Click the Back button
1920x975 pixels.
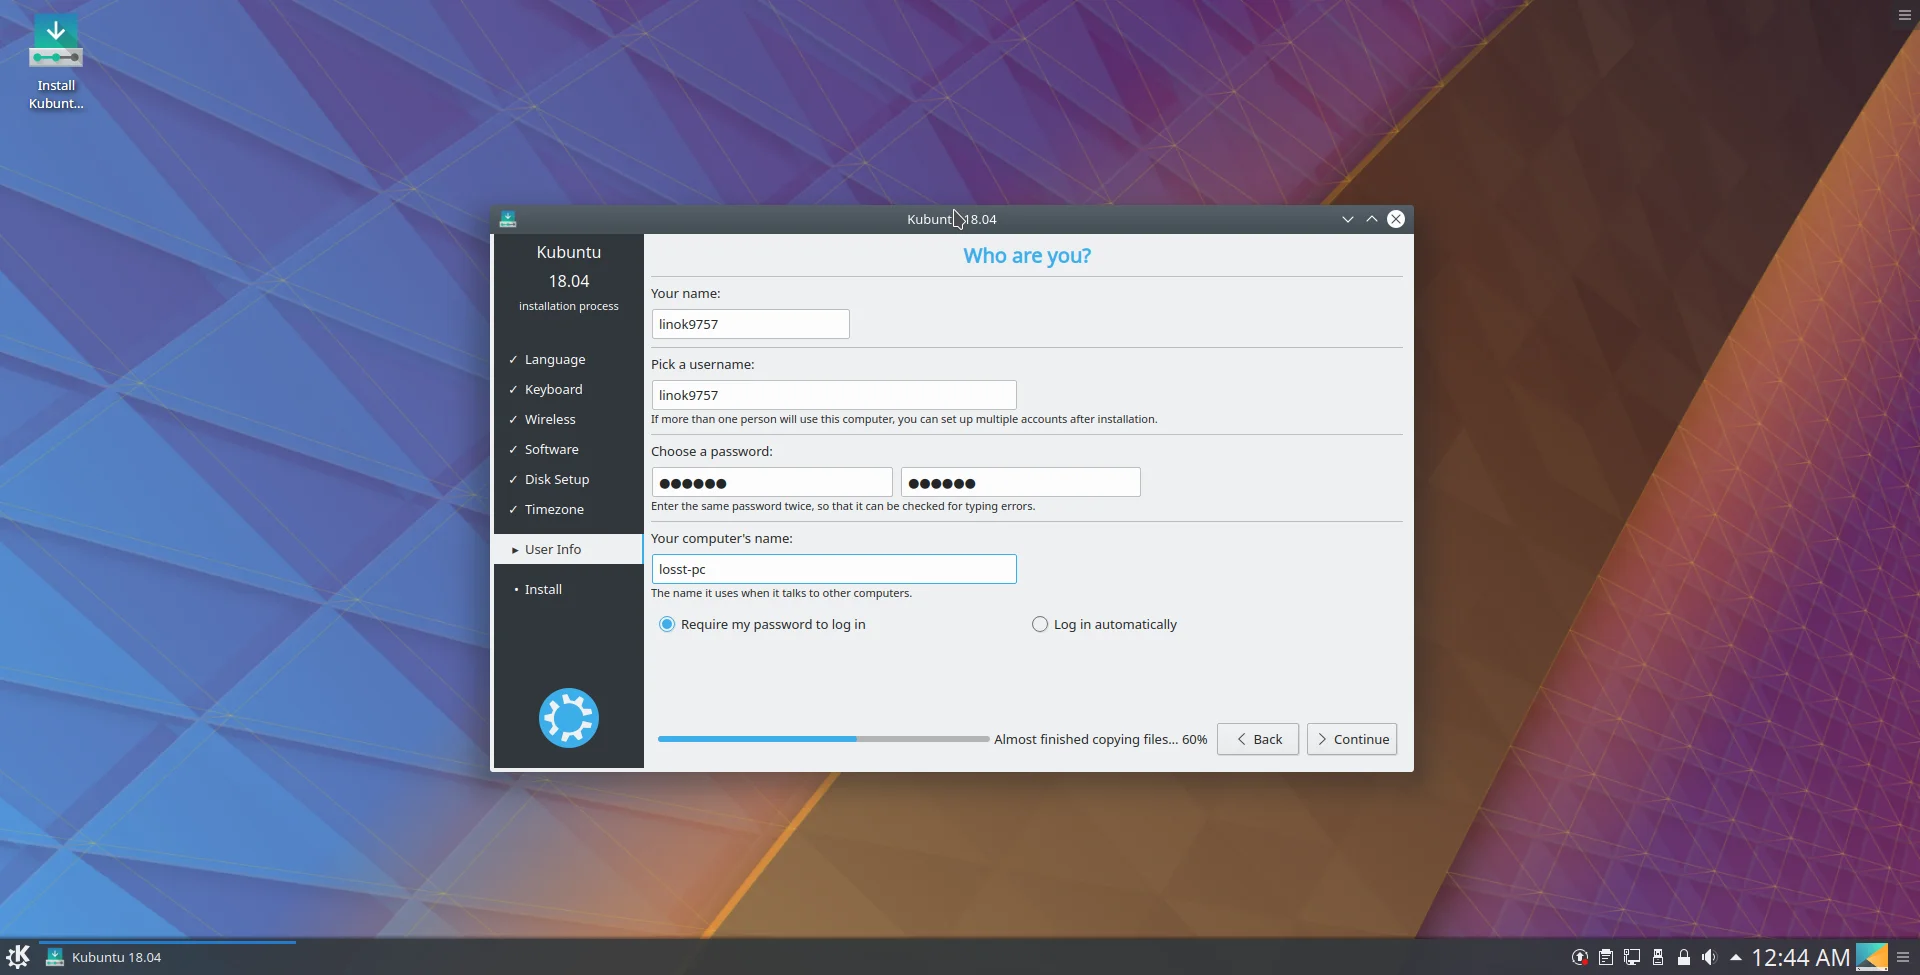coord(1258,739)
